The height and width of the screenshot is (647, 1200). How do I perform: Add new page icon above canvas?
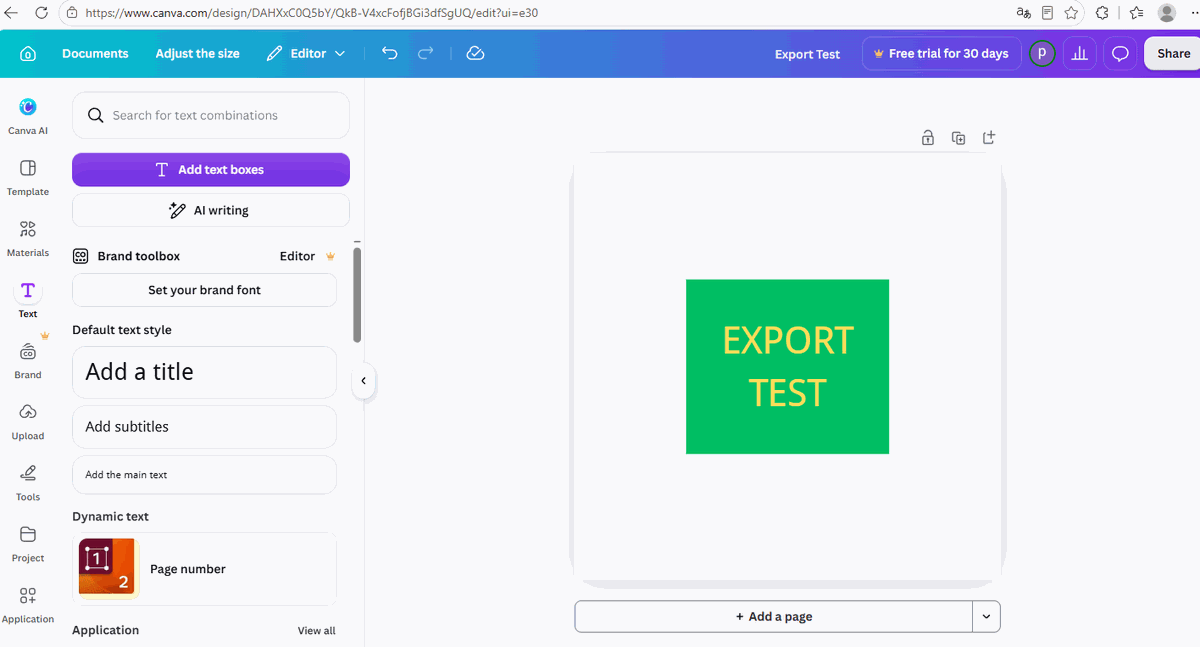point(989,138)
